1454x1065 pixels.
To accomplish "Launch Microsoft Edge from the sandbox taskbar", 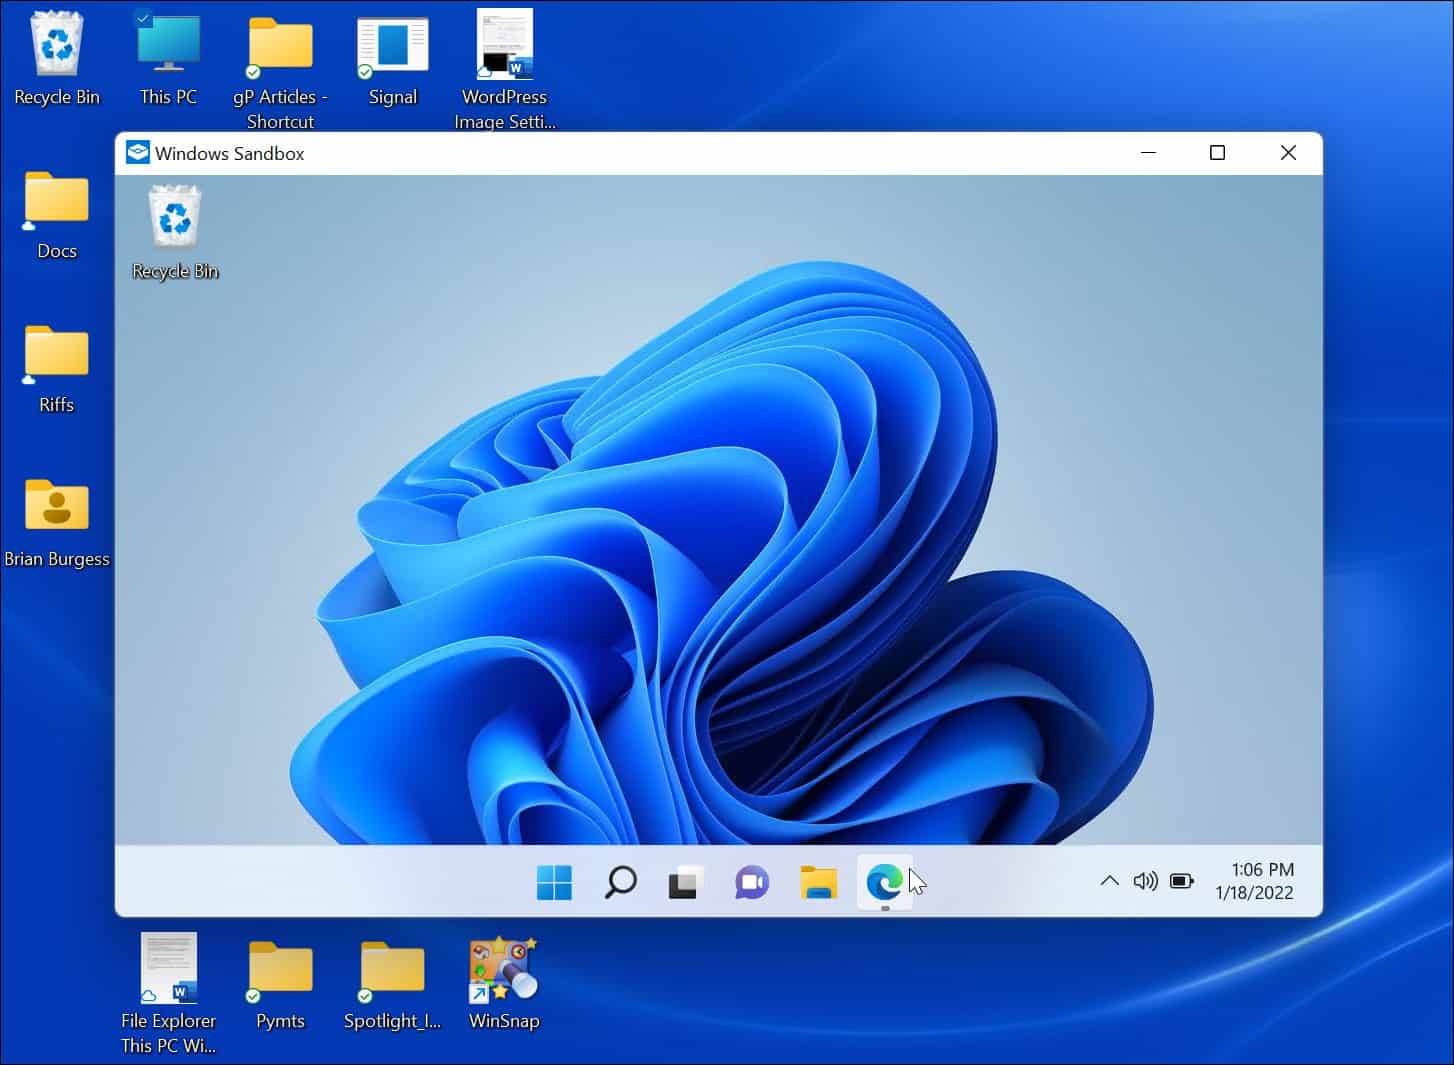I will click(x=884, y=882).
